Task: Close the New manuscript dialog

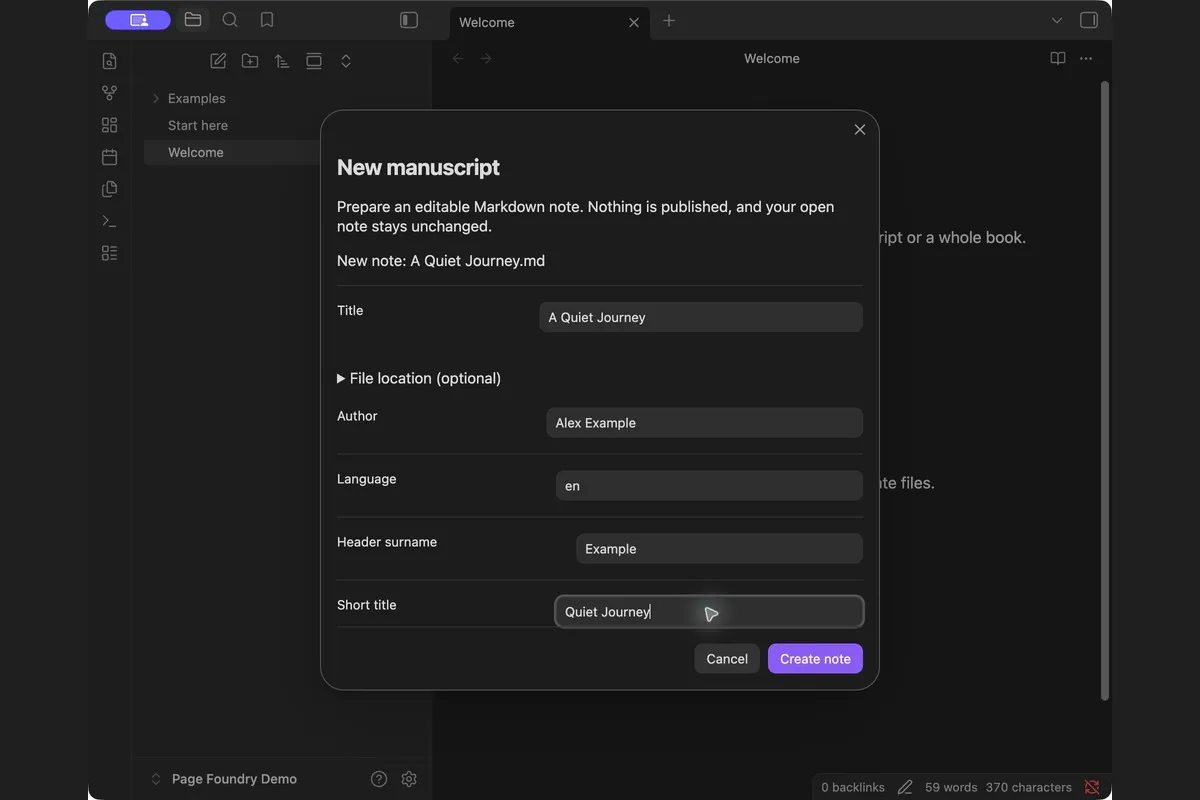Action: pos(860,130)
